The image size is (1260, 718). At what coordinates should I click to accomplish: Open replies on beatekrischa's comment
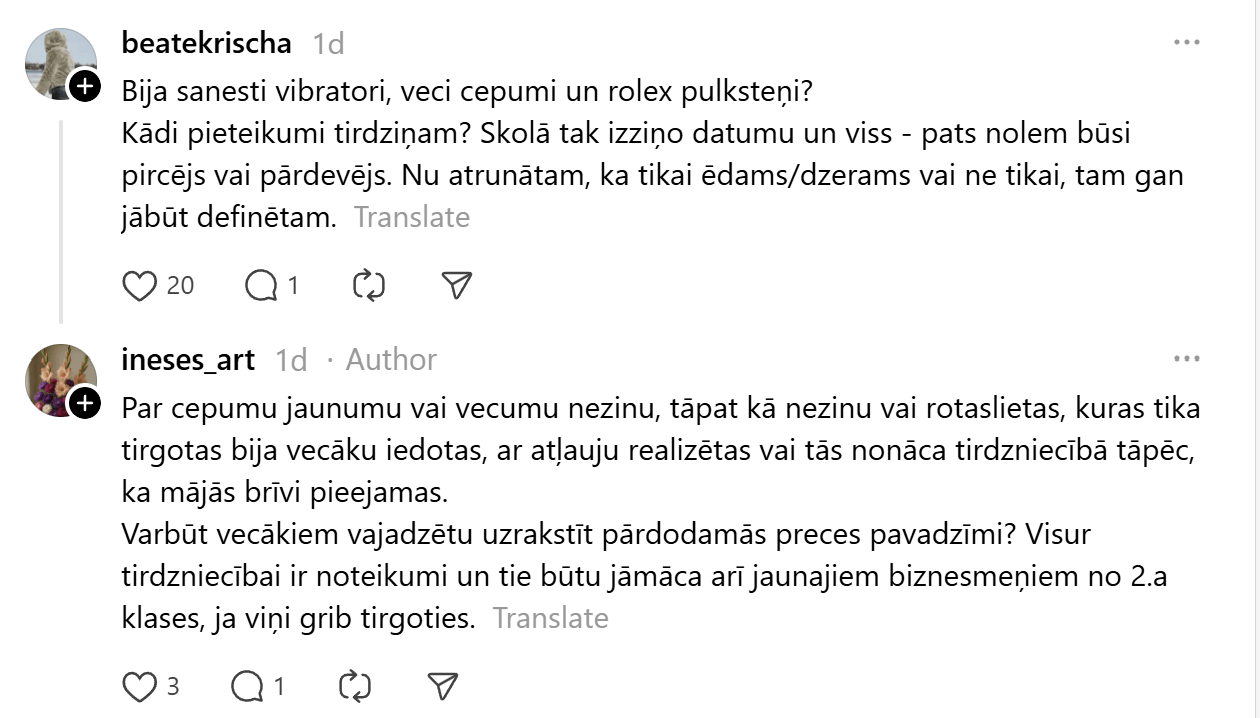click(261, 286)
